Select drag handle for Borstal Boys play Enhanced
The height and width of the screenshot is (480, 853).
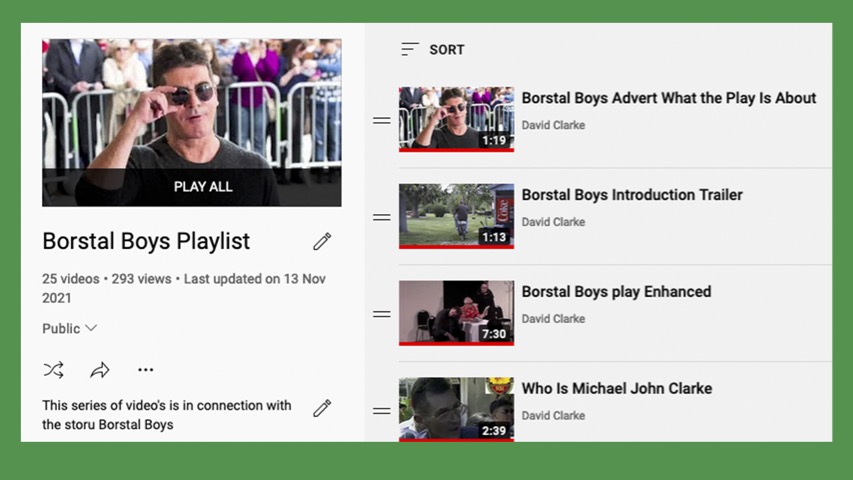click(x=382, y=314)
